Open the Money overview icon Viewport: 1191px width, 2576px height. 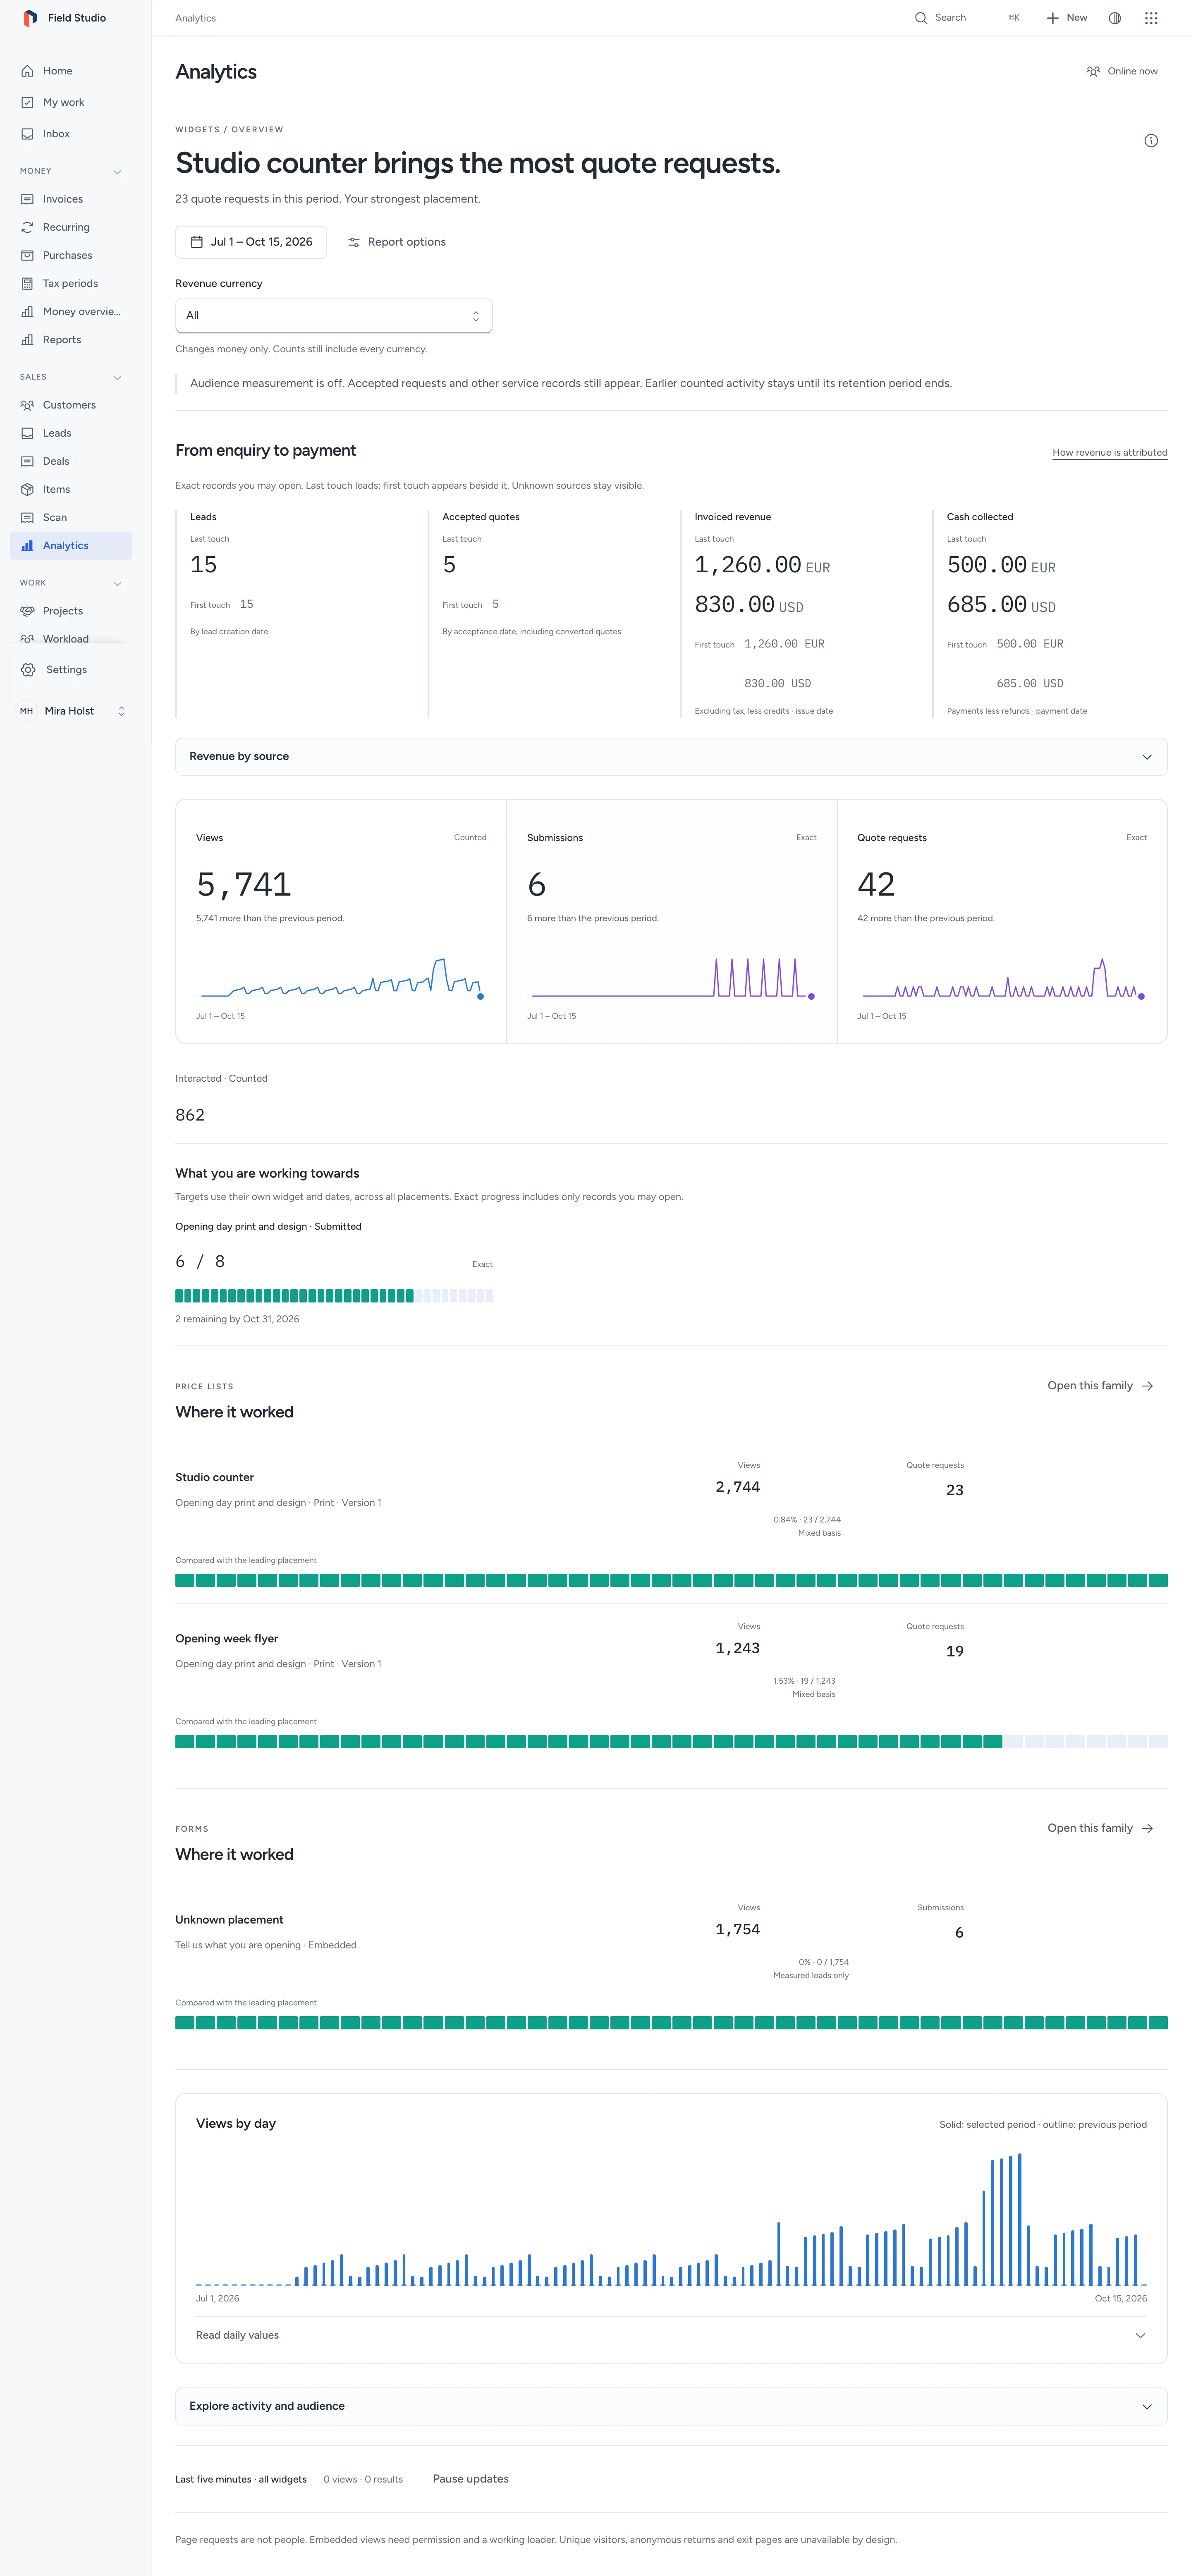click(x=27, y=312)
